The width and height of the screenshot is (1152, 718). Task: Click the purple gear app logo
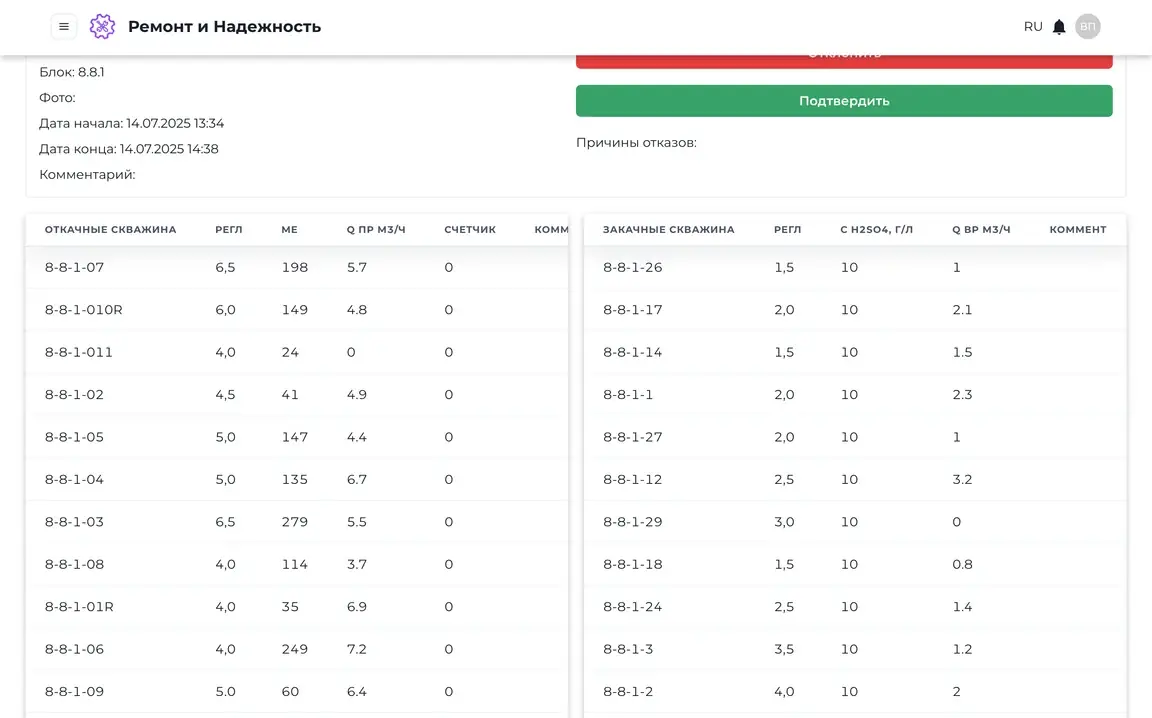(x=102, y=26)
